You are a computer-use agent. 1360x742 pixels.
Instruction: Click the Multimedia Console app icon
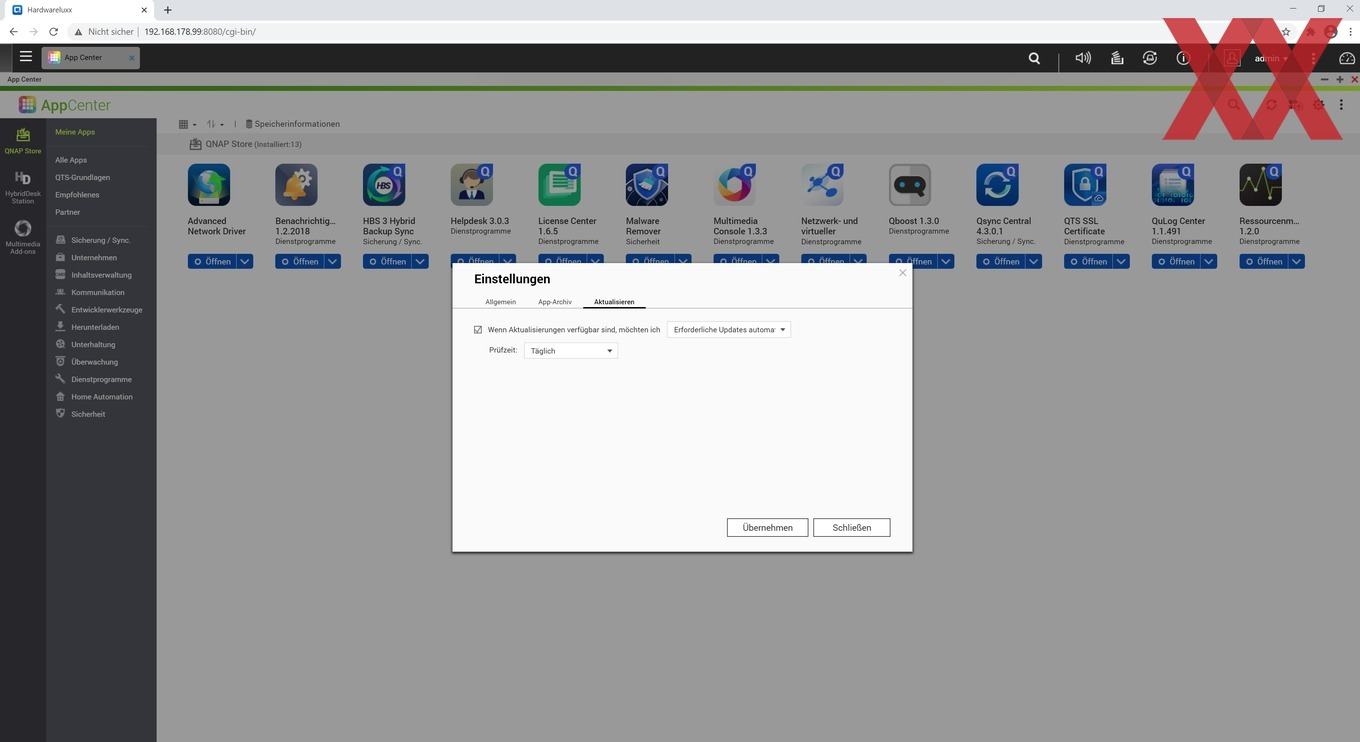click(x=735, y=185)
